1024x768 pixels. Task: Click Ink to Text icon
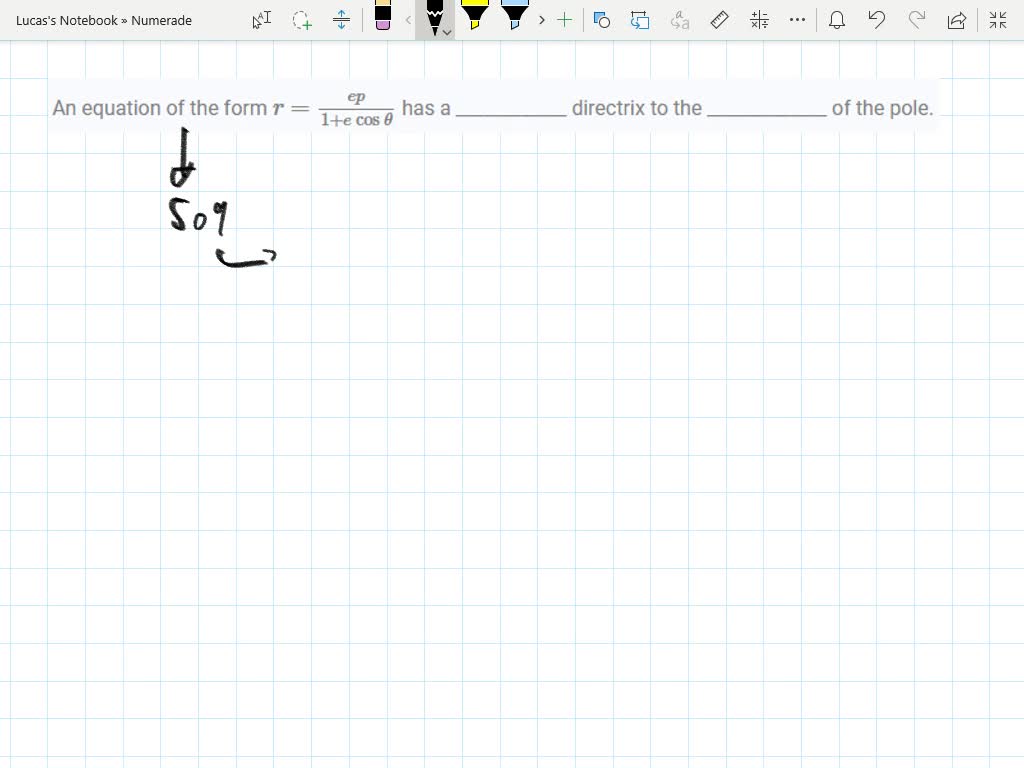(680, 20)
